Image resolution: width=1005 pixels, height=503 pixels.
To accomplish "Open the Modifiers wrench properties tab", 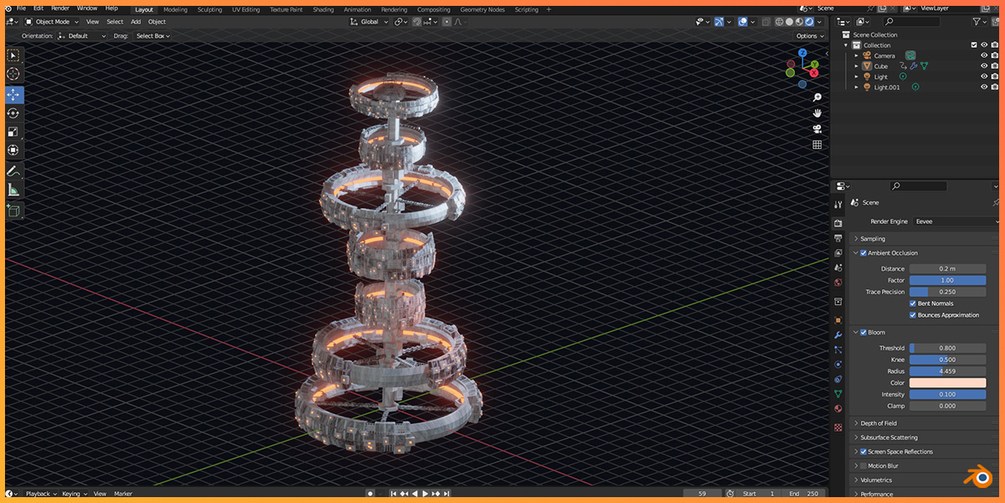I will [x=838, y=335].
